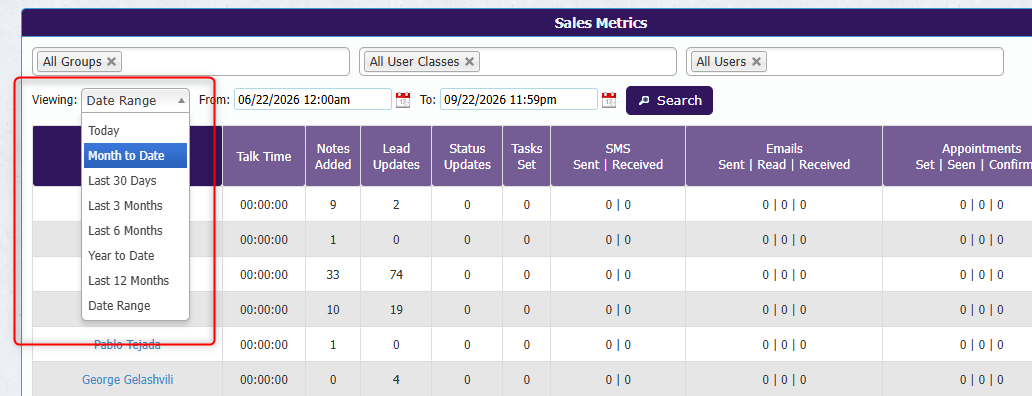Pick Last 30 Days option
Screen dimensions: 1032x396
point(136,181)
